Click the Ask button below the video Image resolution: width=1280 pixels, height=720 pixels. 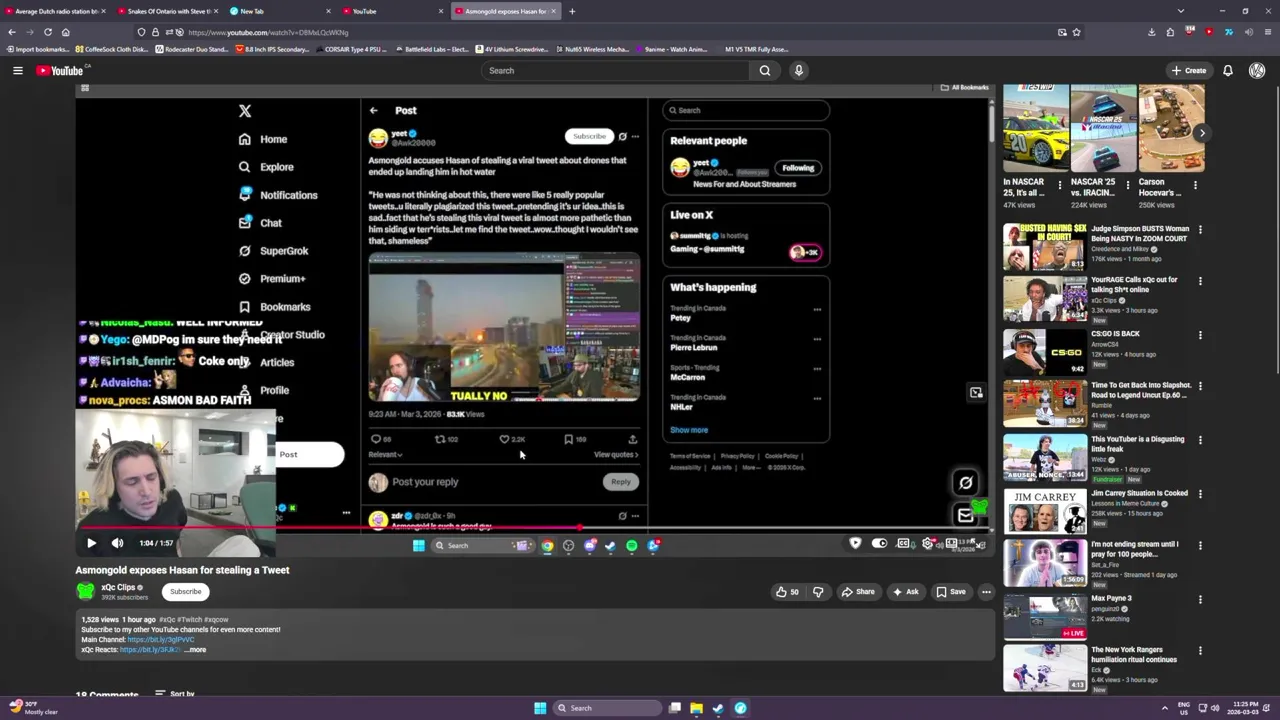(x=906, y=592)
